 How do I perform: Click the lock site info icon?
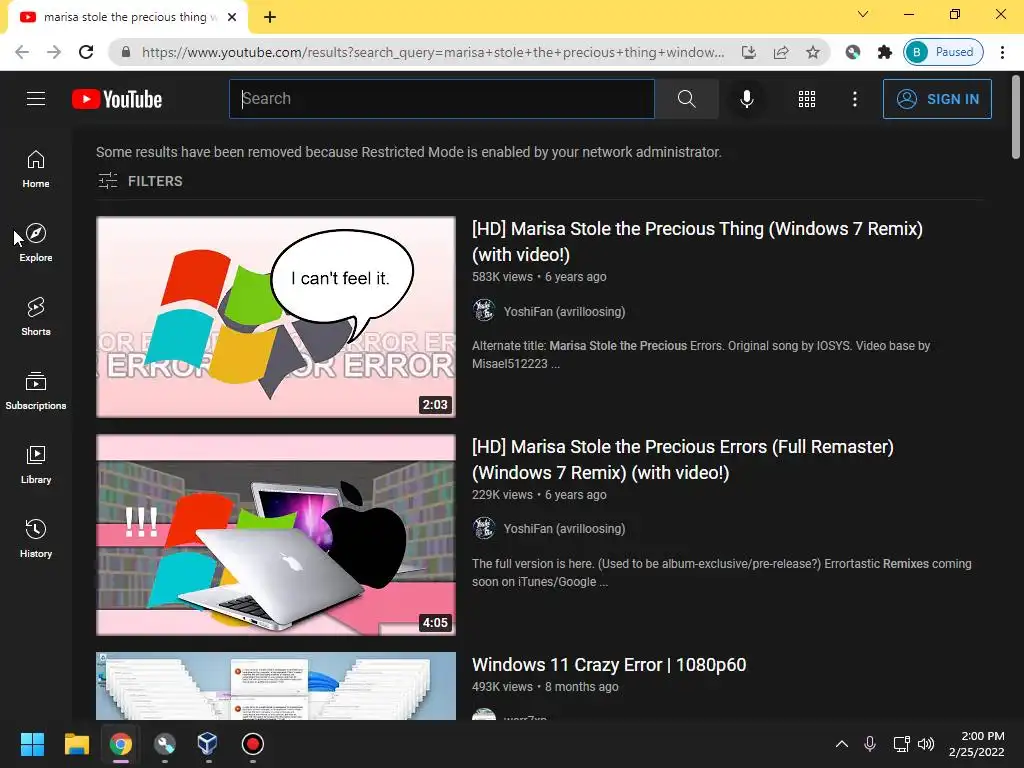tap(126, 52)
